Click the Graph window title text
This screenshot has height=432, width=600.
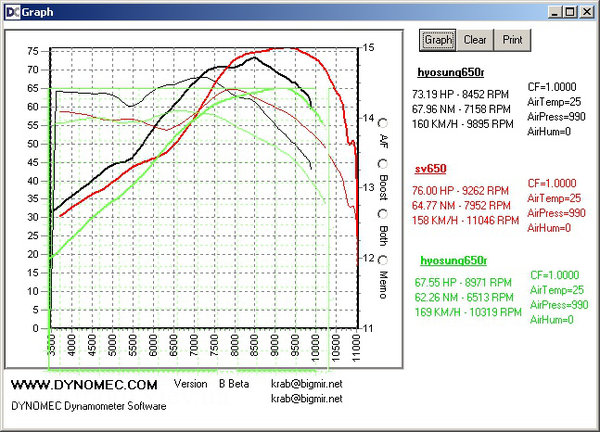pyautogui.click(x=38, y=12)
